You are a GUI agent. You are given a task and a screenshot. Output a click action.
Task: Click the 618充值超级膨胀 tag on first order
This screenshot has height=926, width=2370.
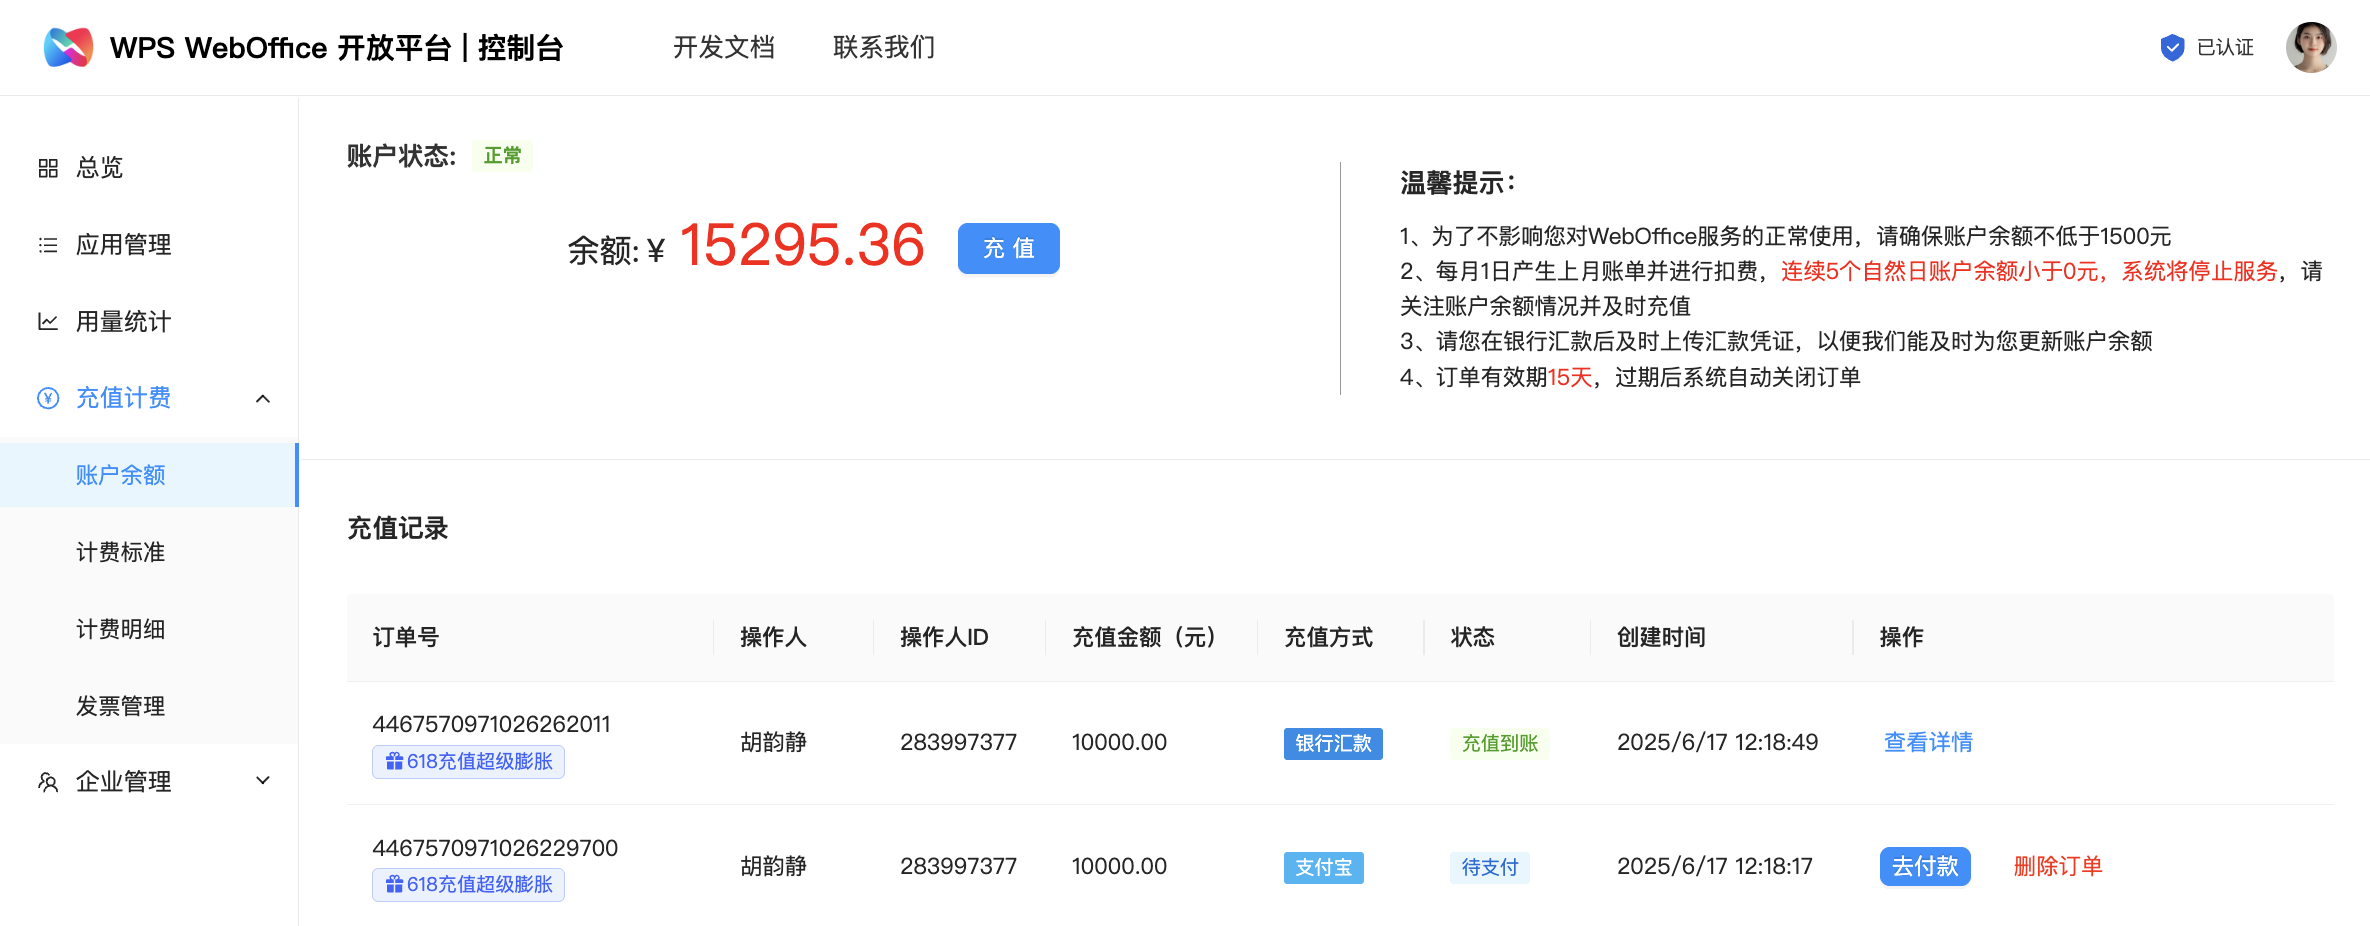point(468,762)
